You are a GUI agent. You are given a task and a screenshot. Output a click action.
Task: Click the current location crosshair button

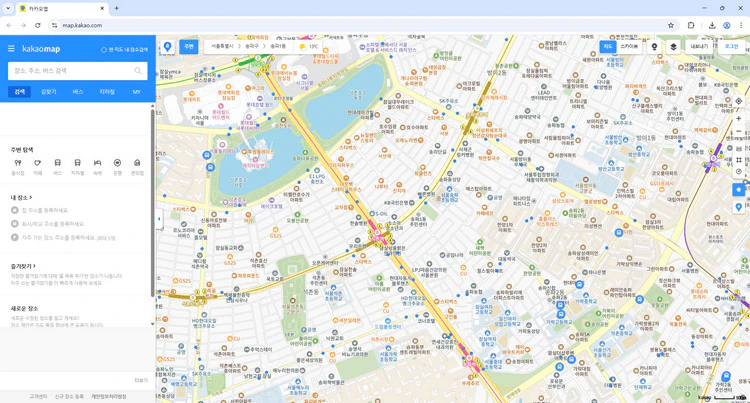pyautogui.click(x=739, y=101)
